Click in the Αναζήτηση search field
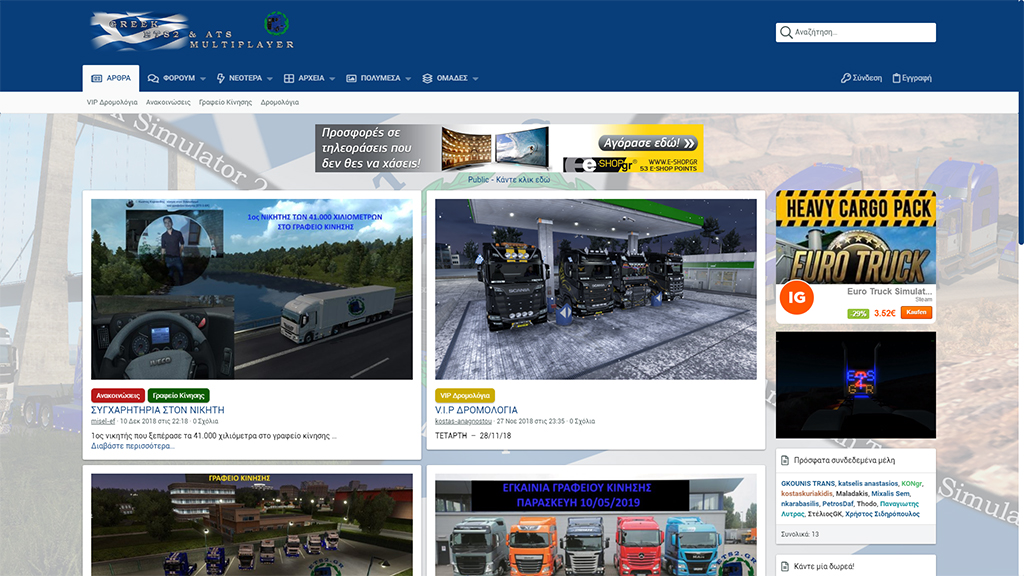This screenshot has height=576, width=1024. coord(862,33)
